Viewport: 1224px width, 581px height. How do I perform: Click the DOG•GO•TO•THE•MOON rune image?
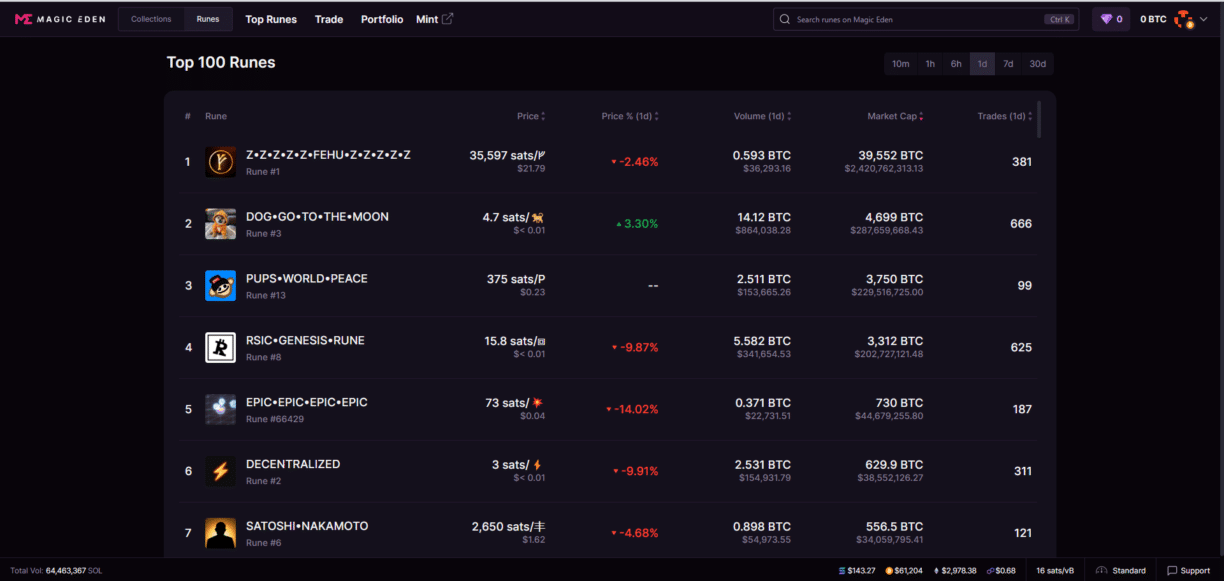point(220,224)
